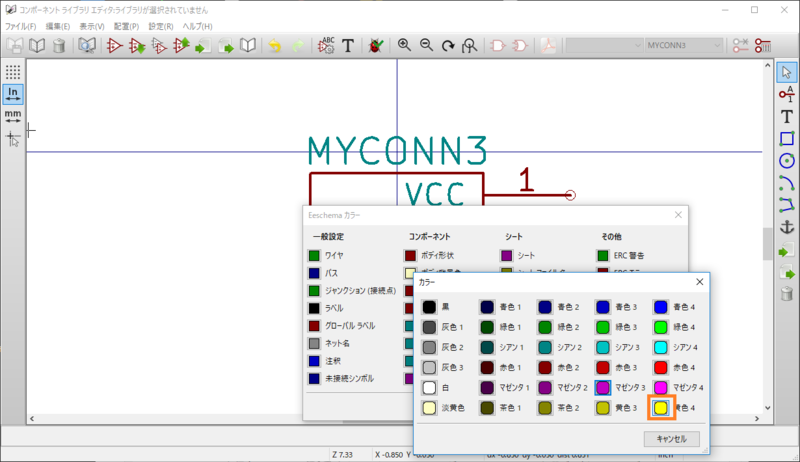Open component properties ABC gear icon

[x=326, y=45]
